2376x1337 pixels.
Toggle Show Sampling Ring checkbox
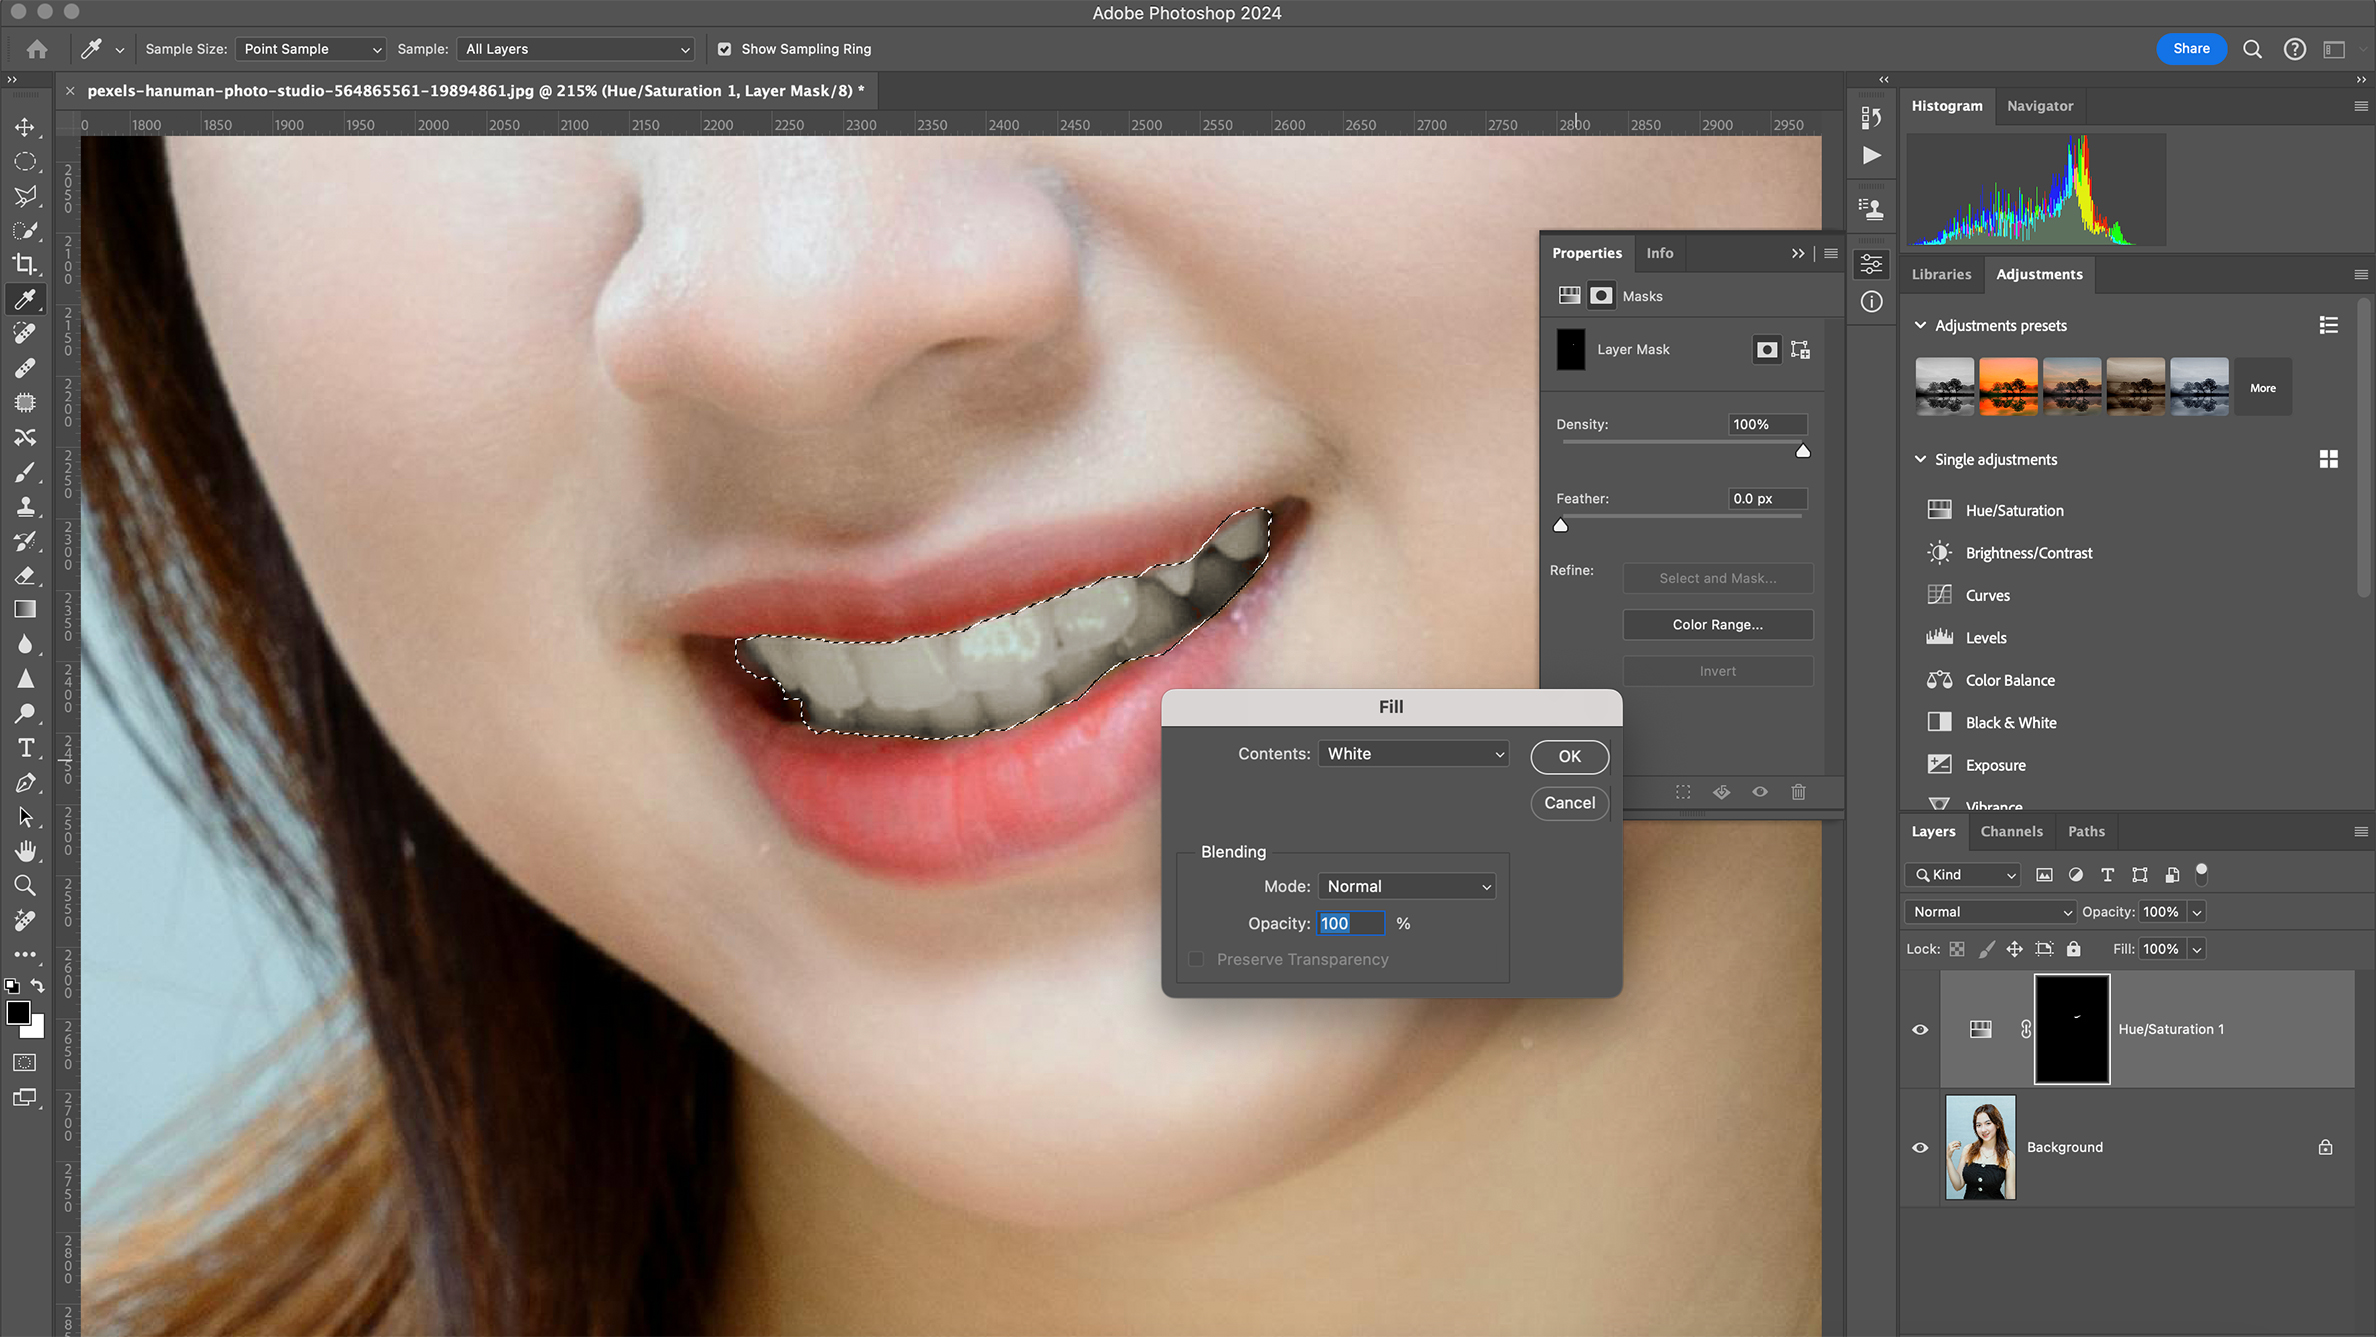[x=724, y=49]
